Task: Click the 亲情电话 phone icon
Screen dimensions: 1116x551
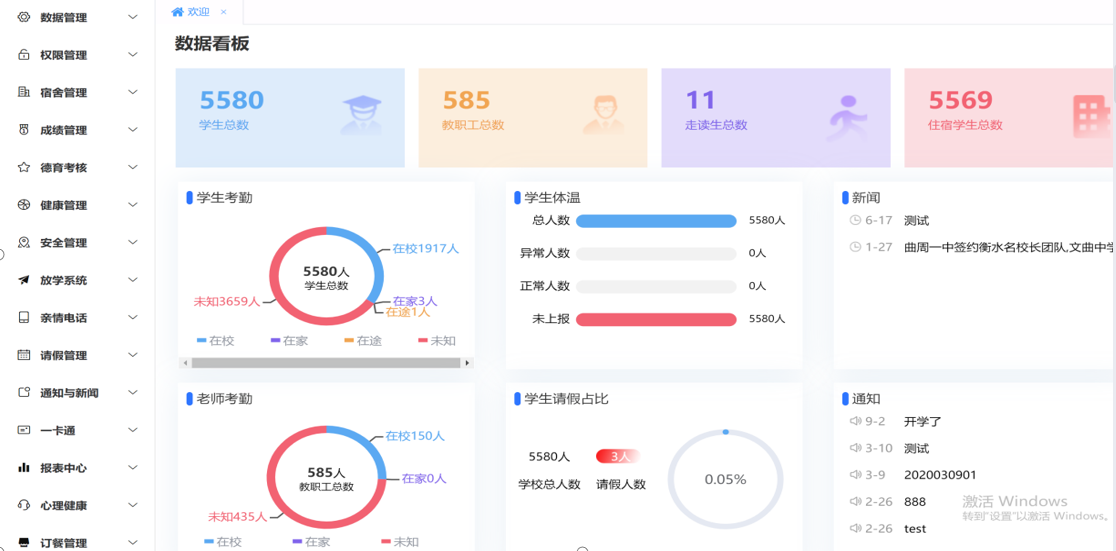Action: (x=23, y=318)
